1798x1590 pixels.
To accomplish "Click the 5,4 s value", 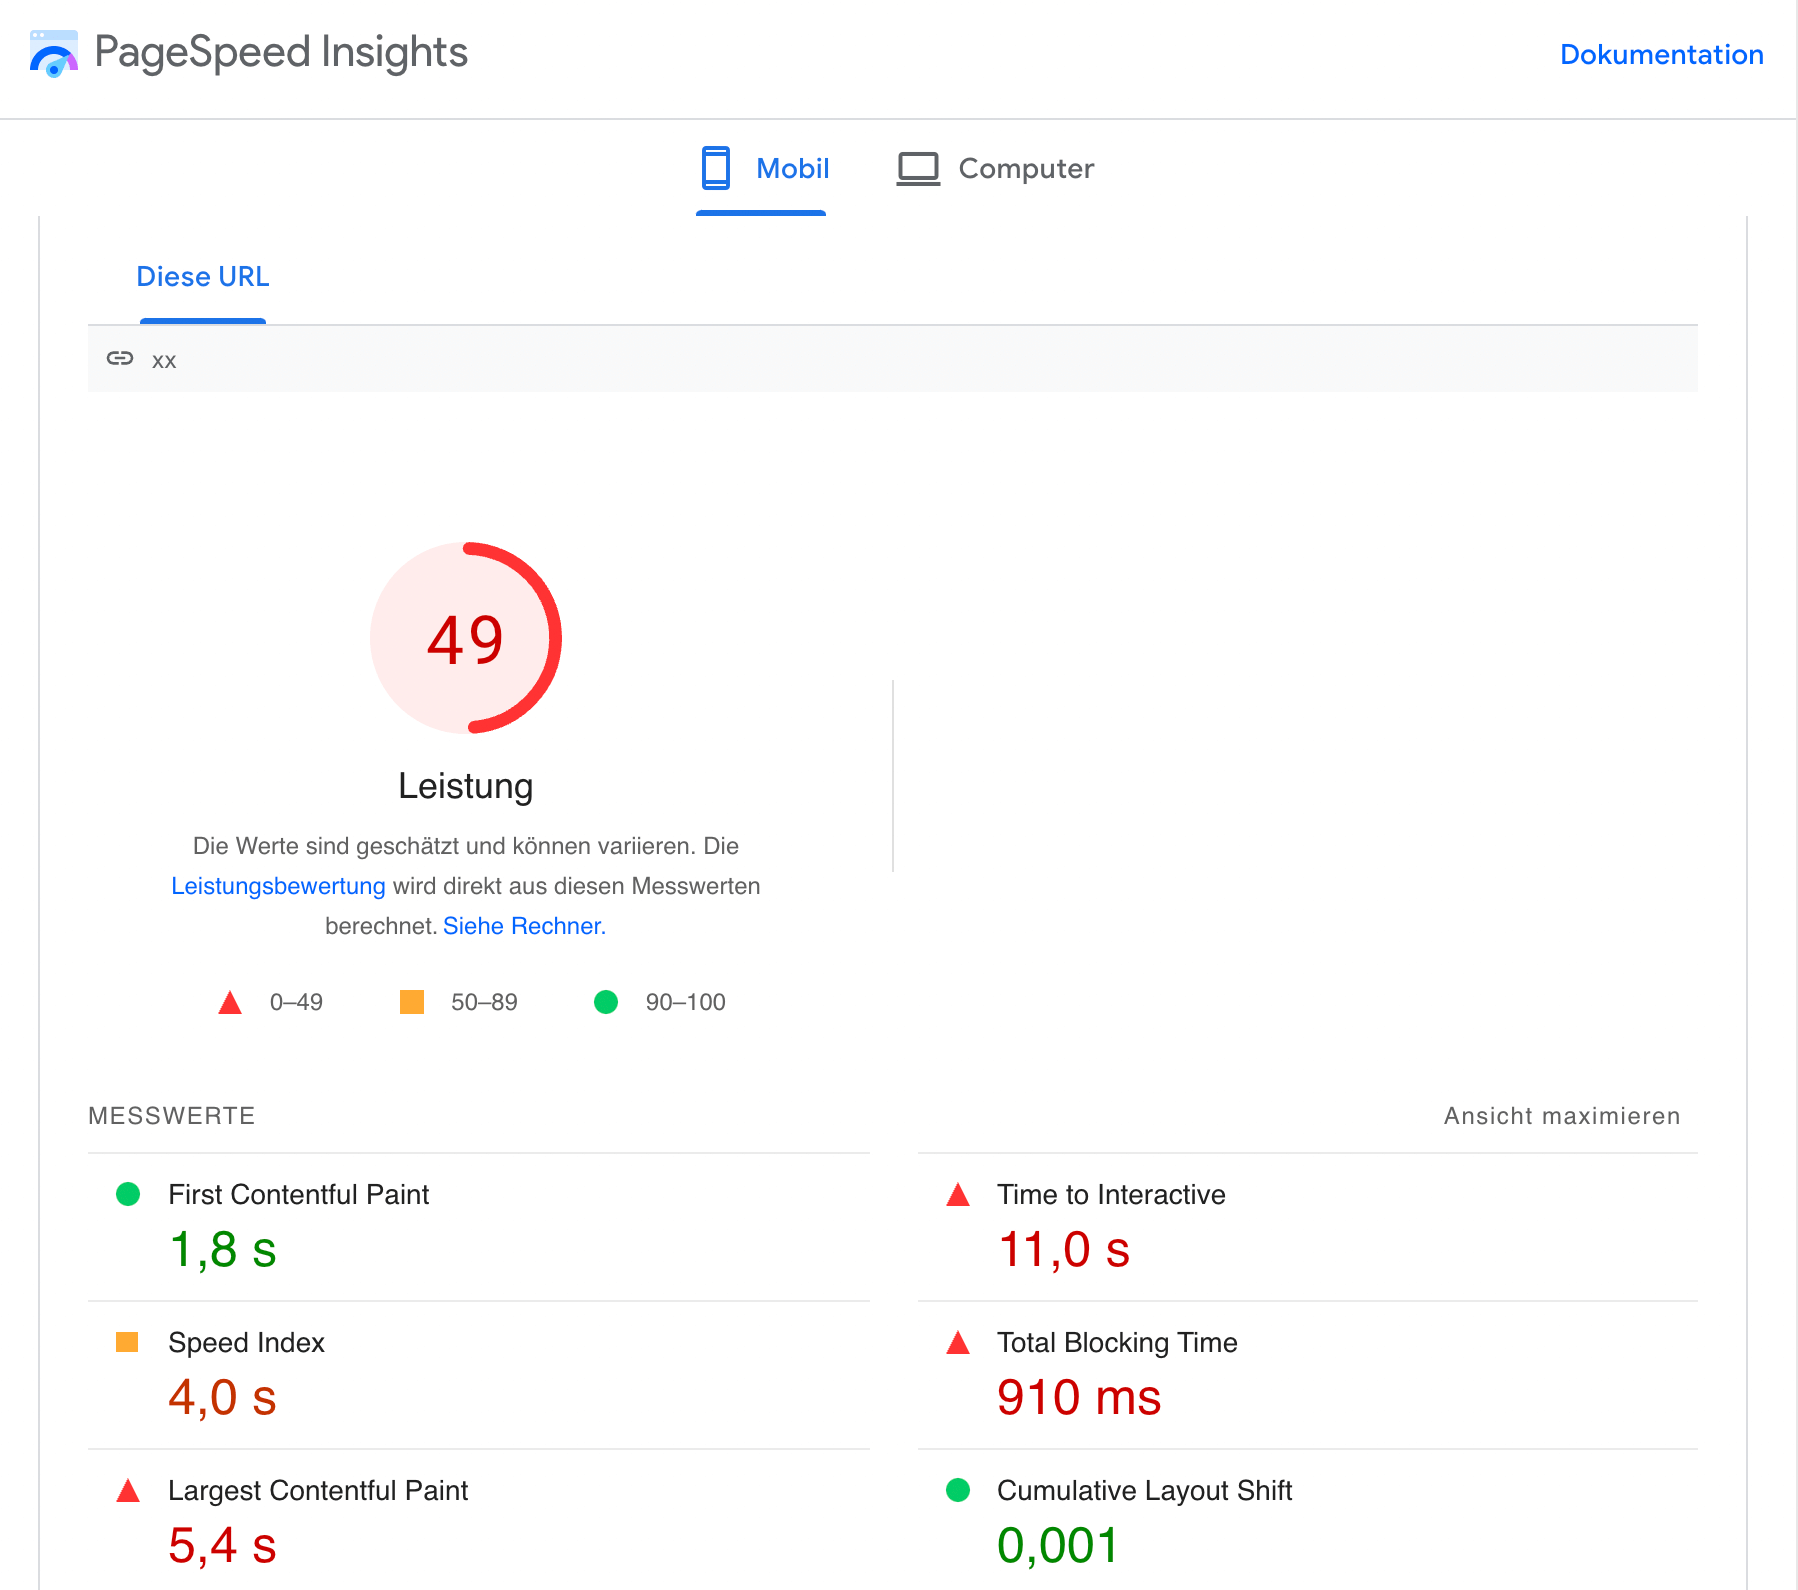I will pos(222,1546).
